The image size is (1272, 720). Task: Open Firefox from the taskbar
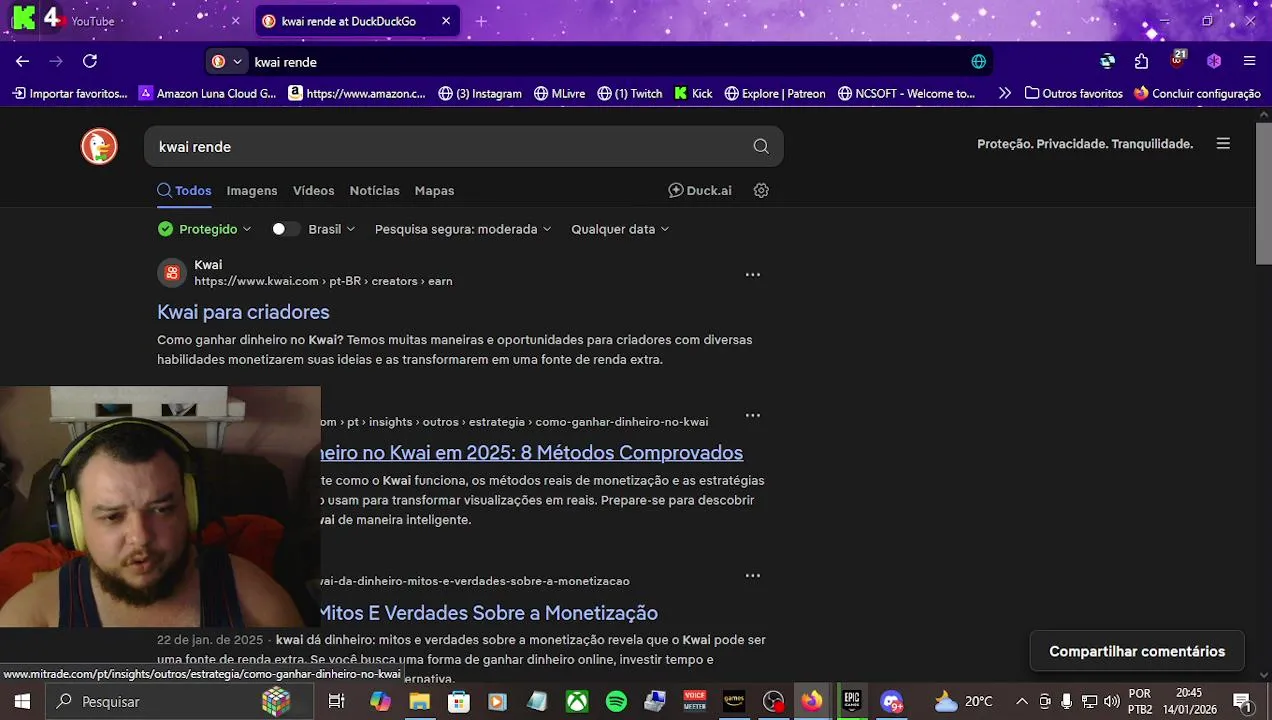coord(812,702)
